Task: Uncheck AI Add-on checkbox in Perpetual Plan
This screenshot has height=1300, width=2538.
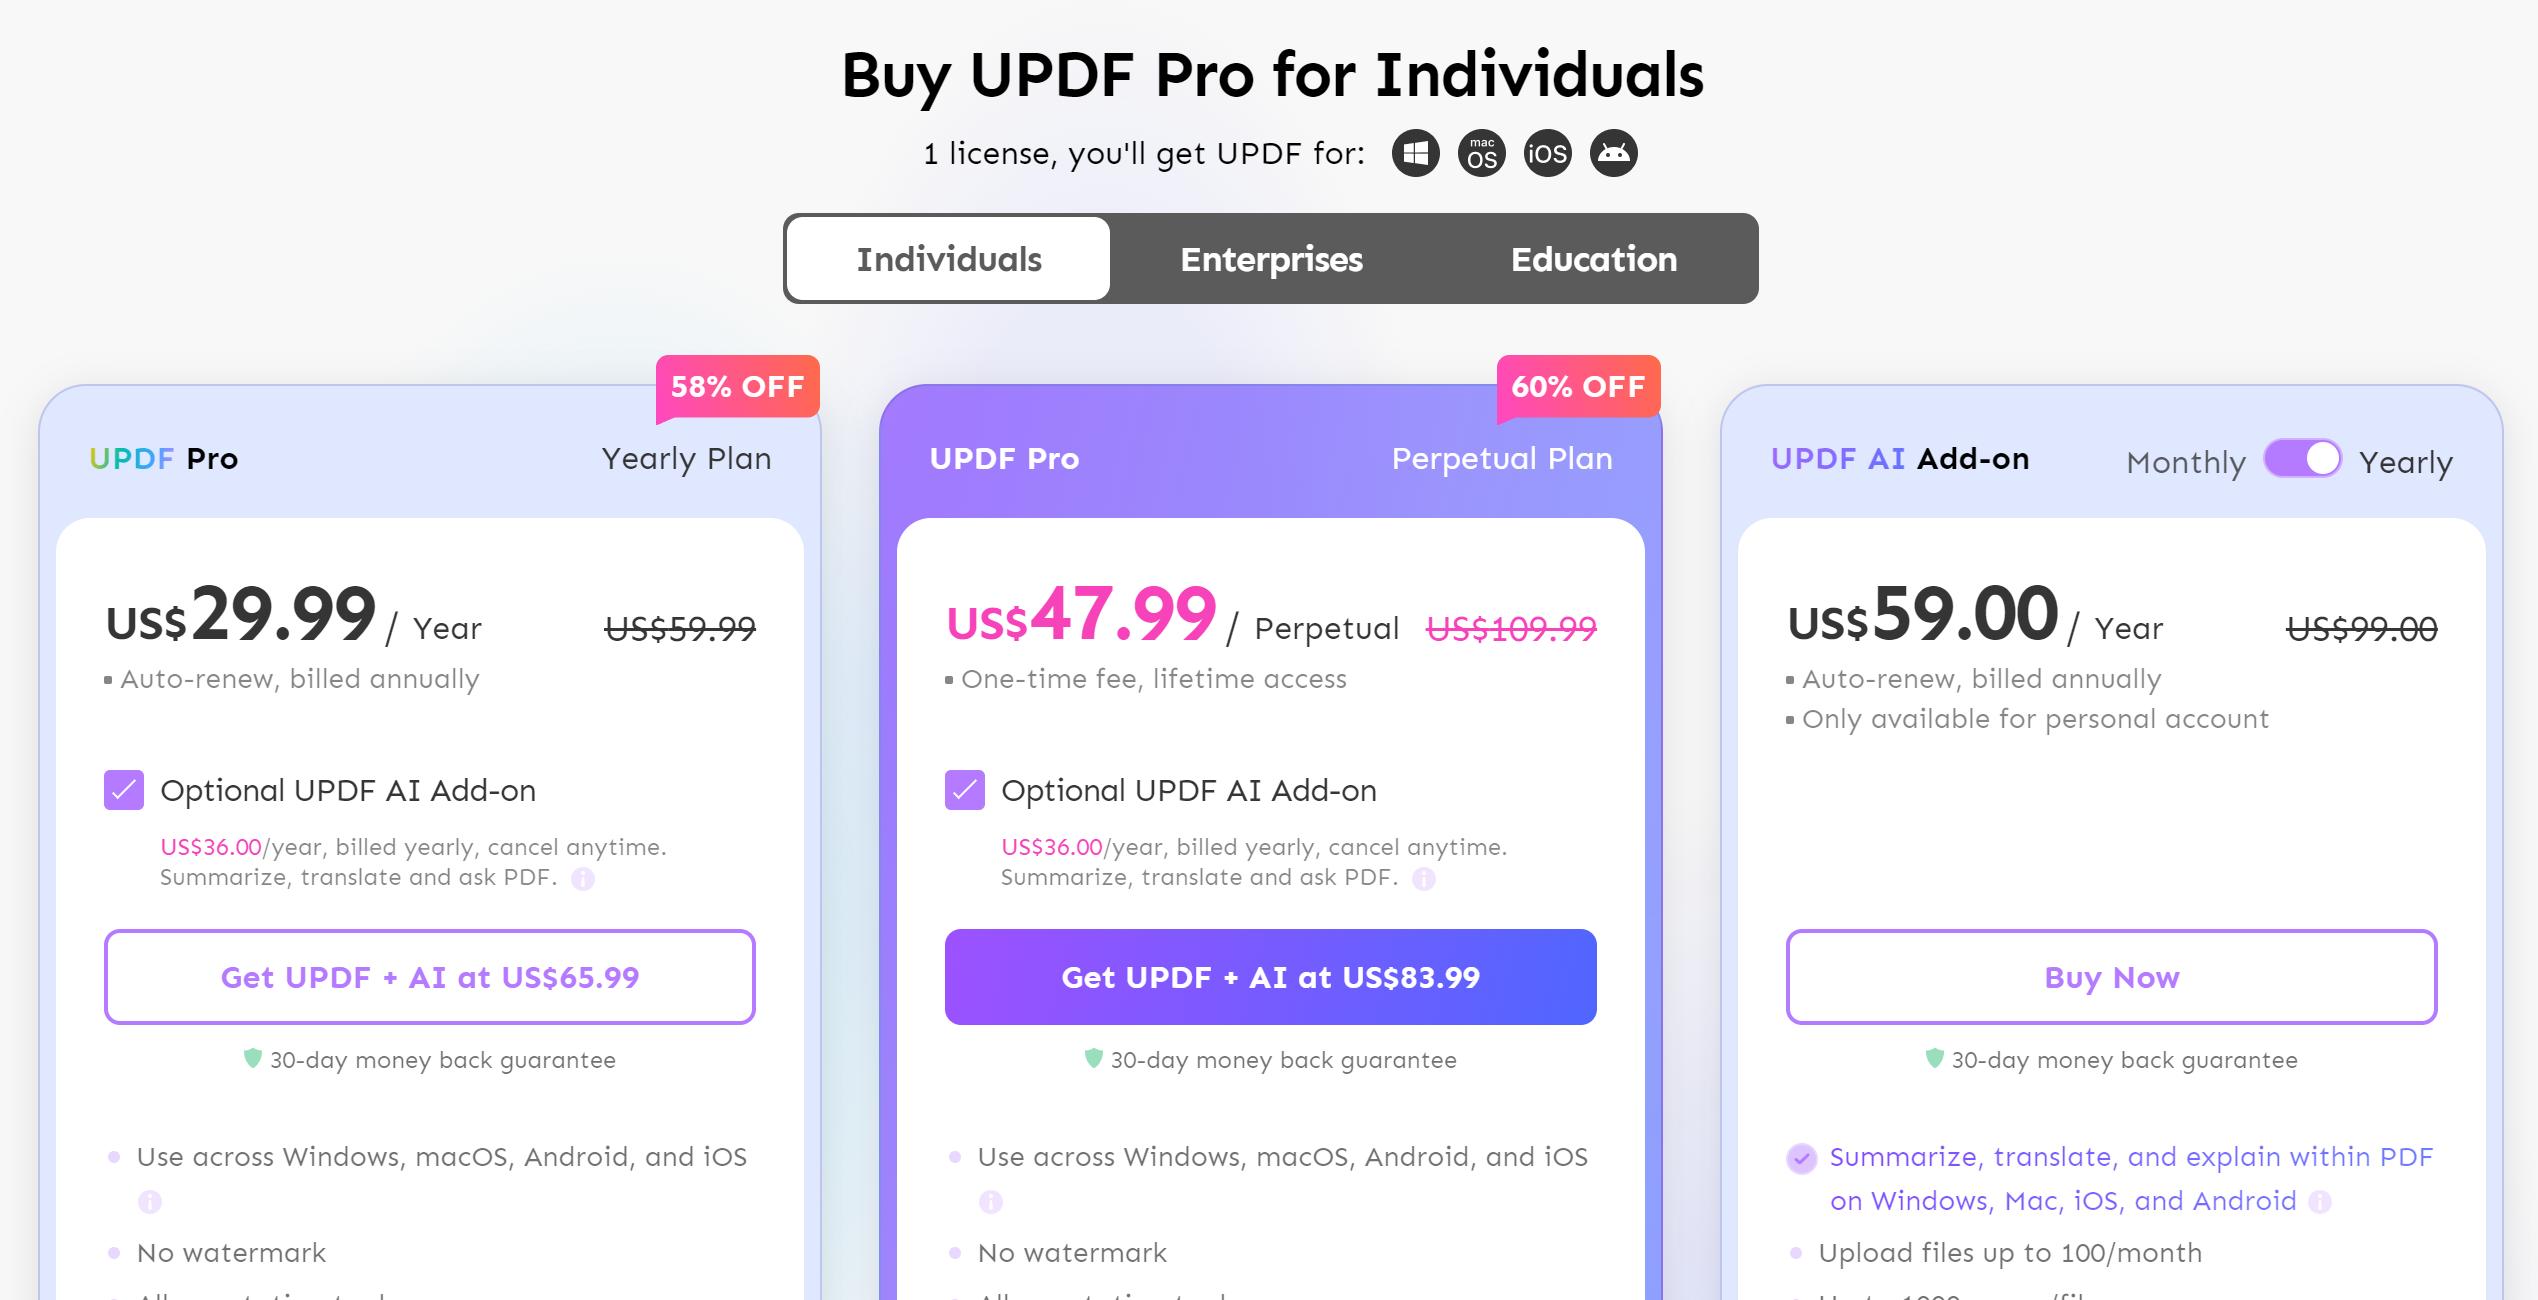Action: coord(965,791)
